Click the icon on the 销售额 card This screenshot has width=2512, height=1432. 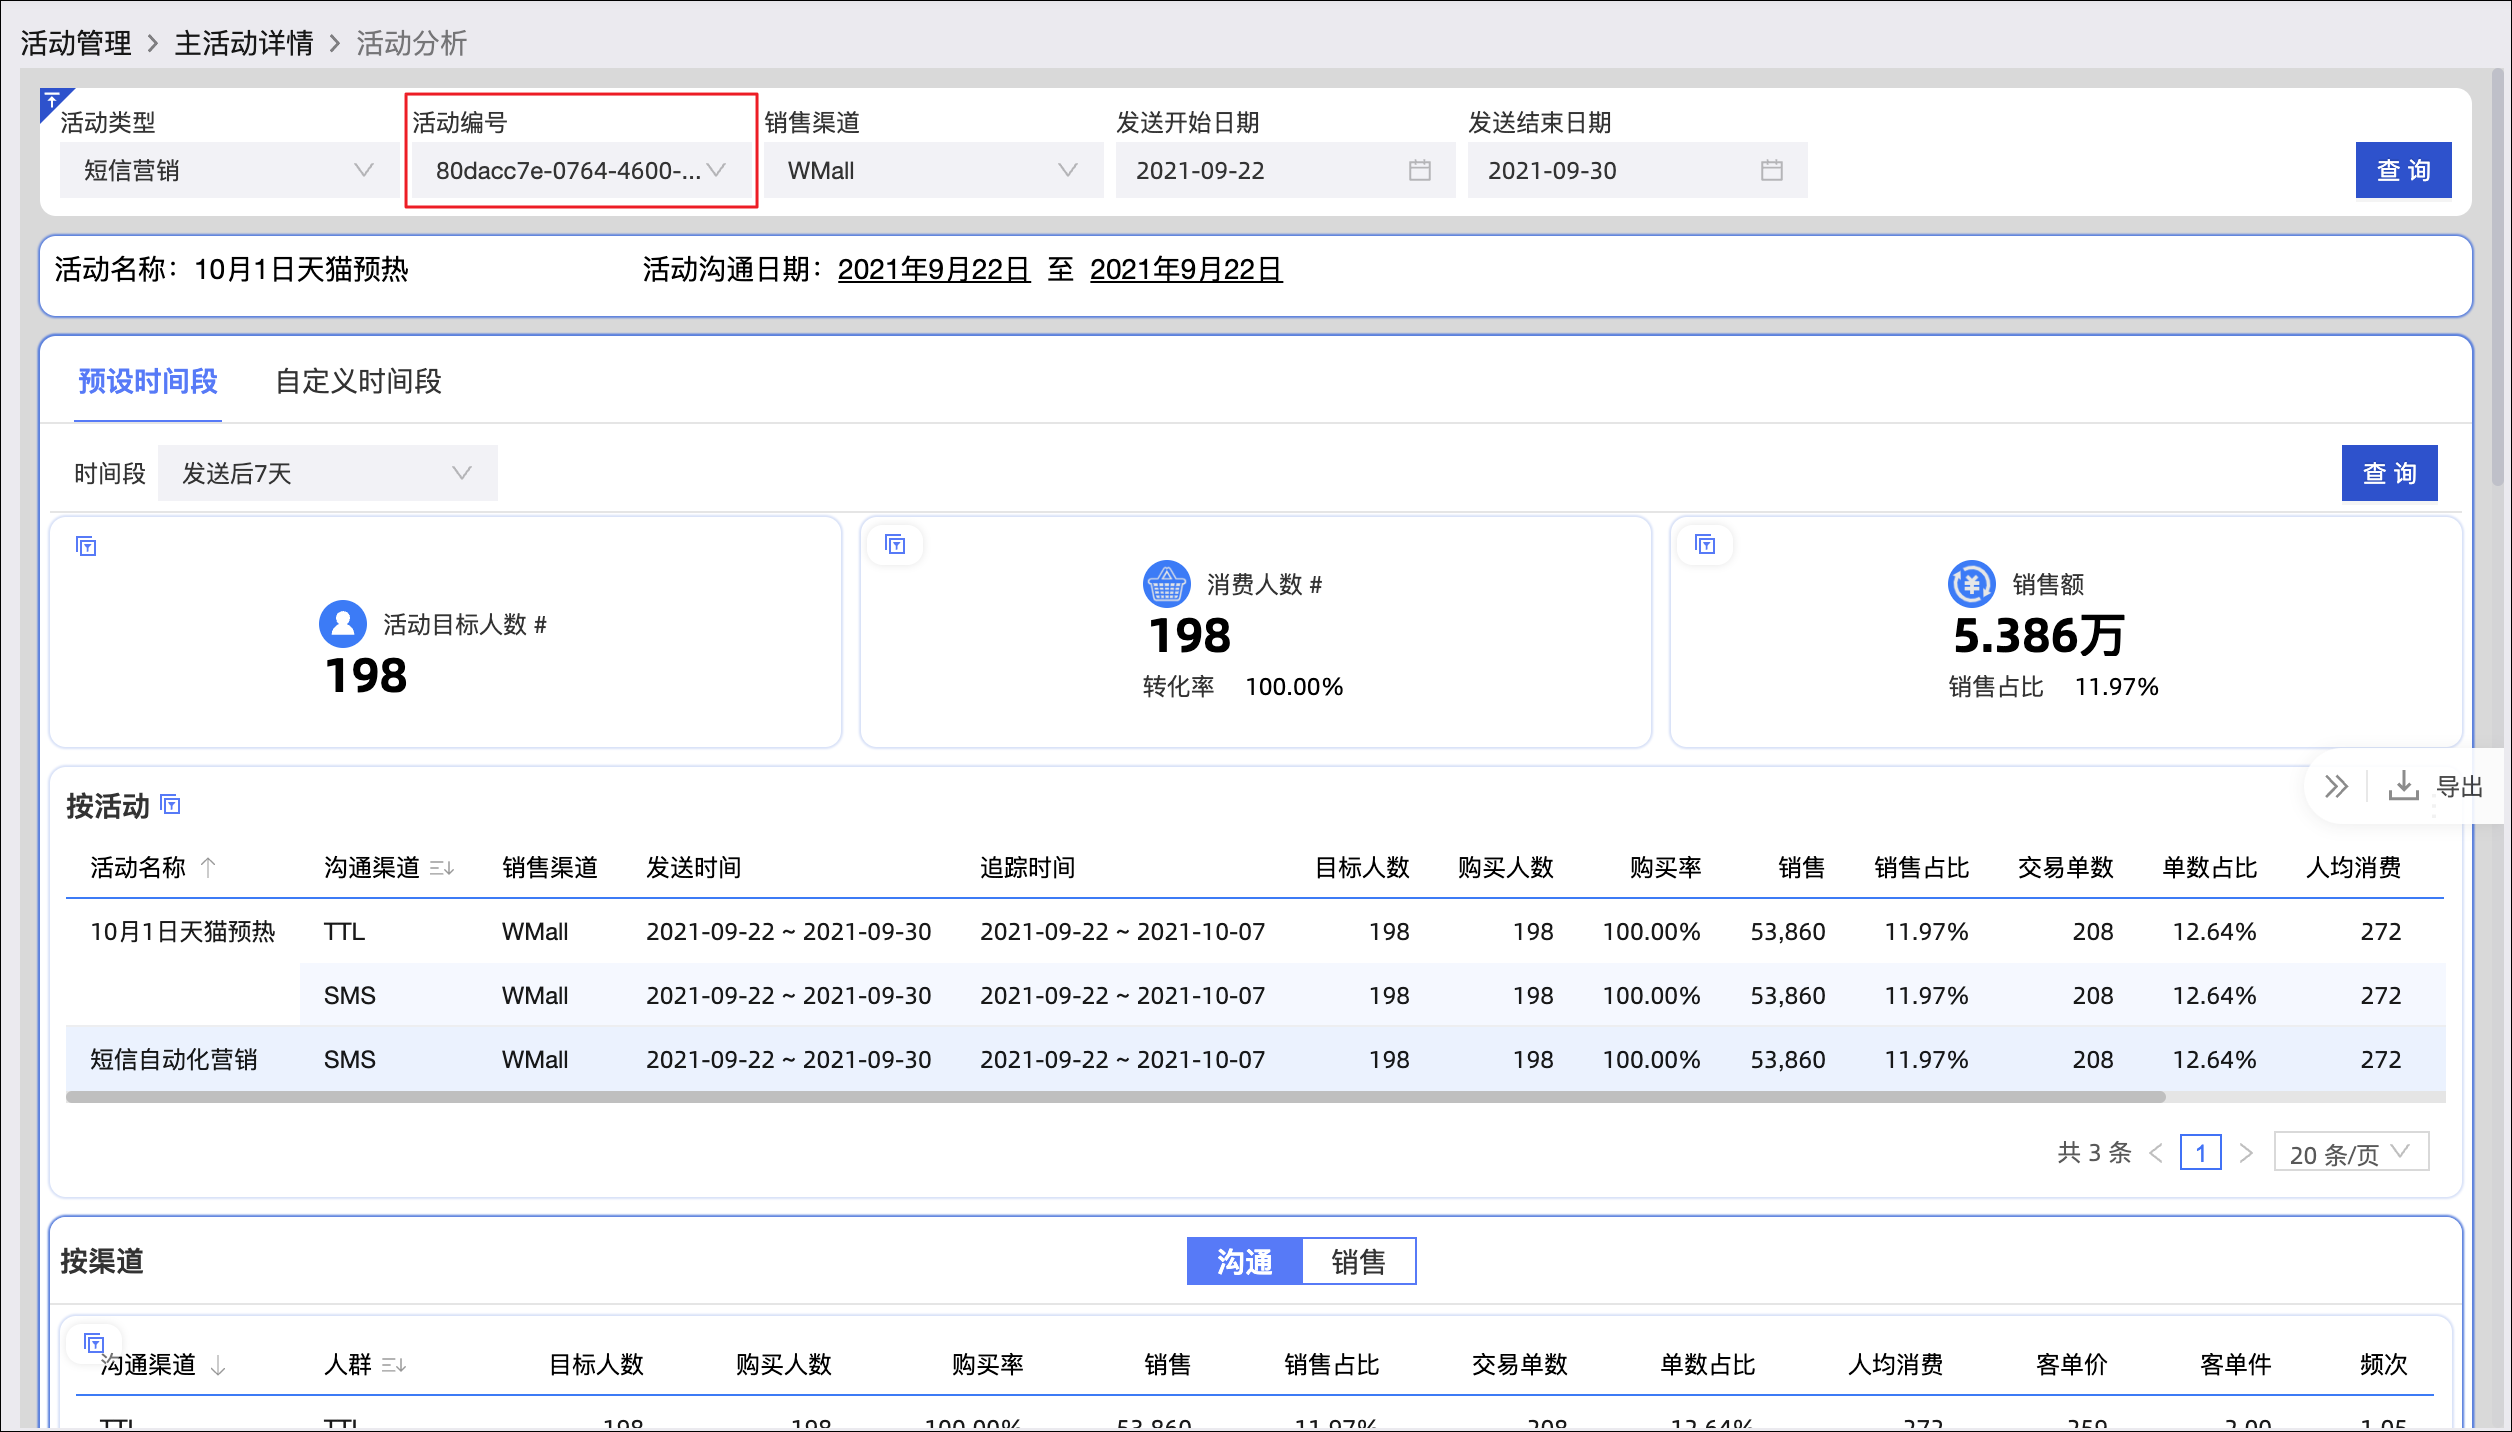point(1705,544)
